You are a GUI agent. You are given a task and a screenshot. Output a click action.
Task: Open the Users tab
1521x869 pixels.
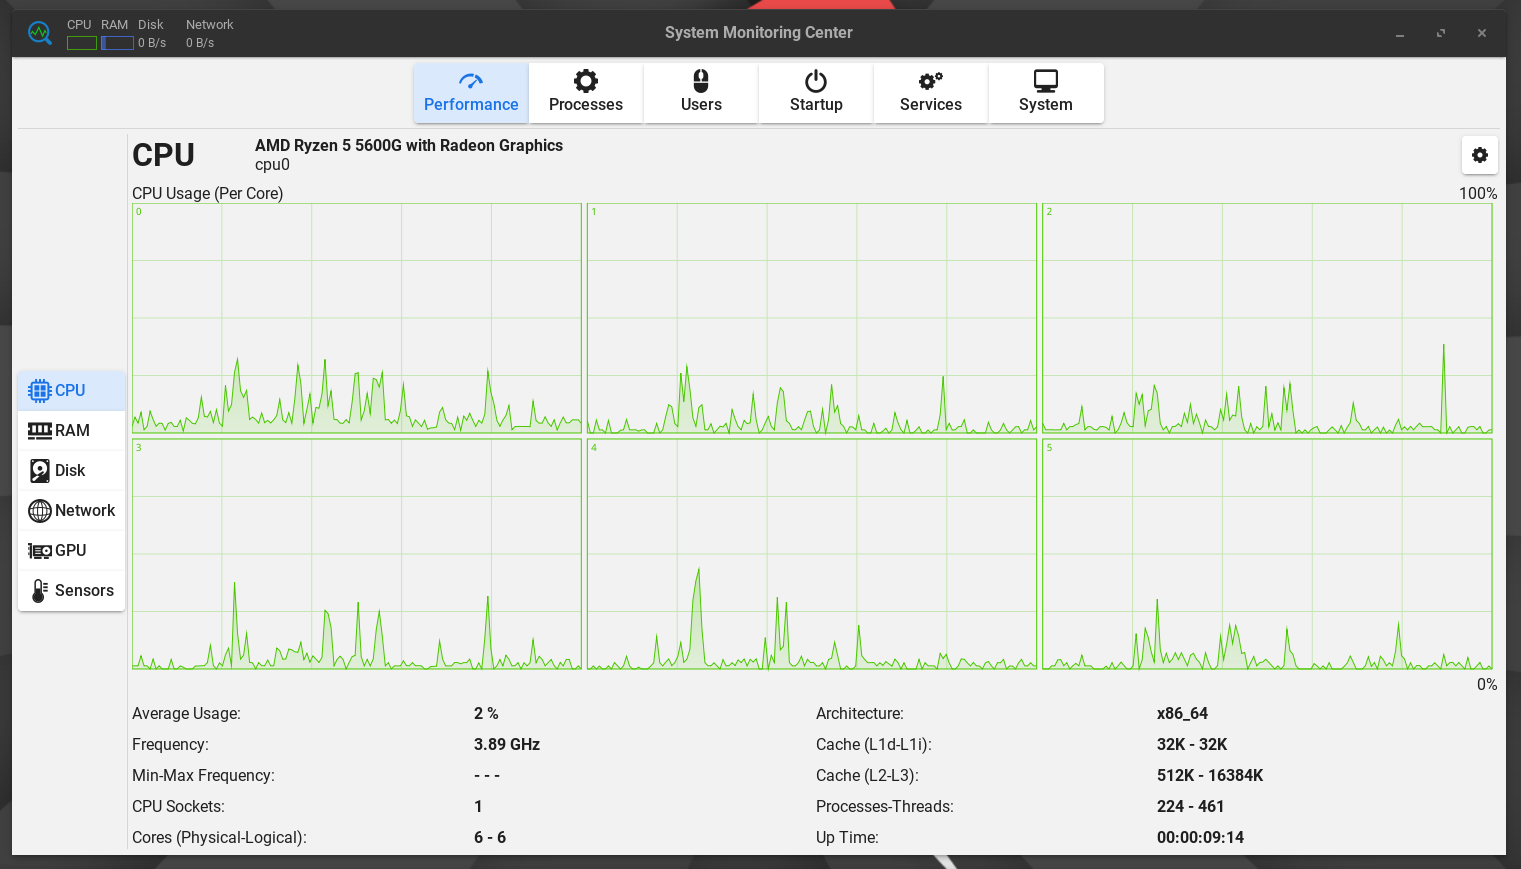(700, 92)
